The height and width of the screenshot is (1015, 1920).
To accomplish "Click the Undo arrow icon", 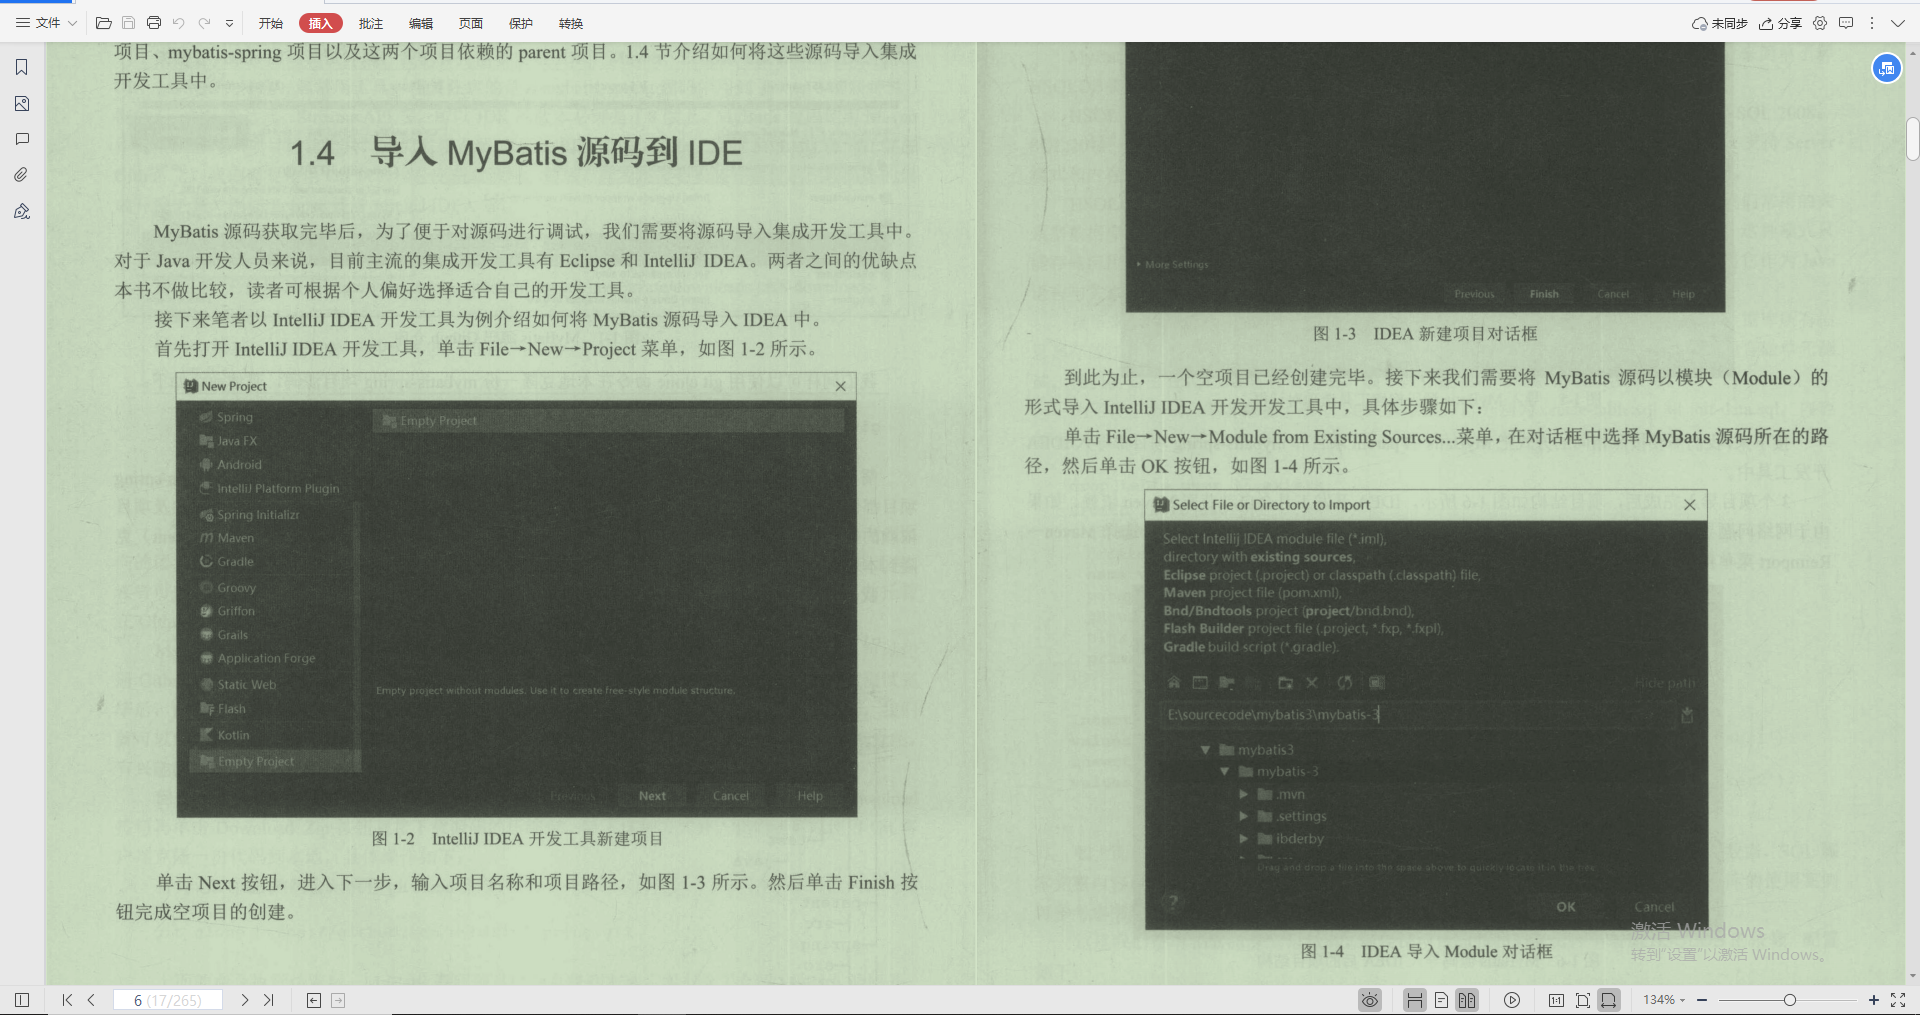I will 178,23.
